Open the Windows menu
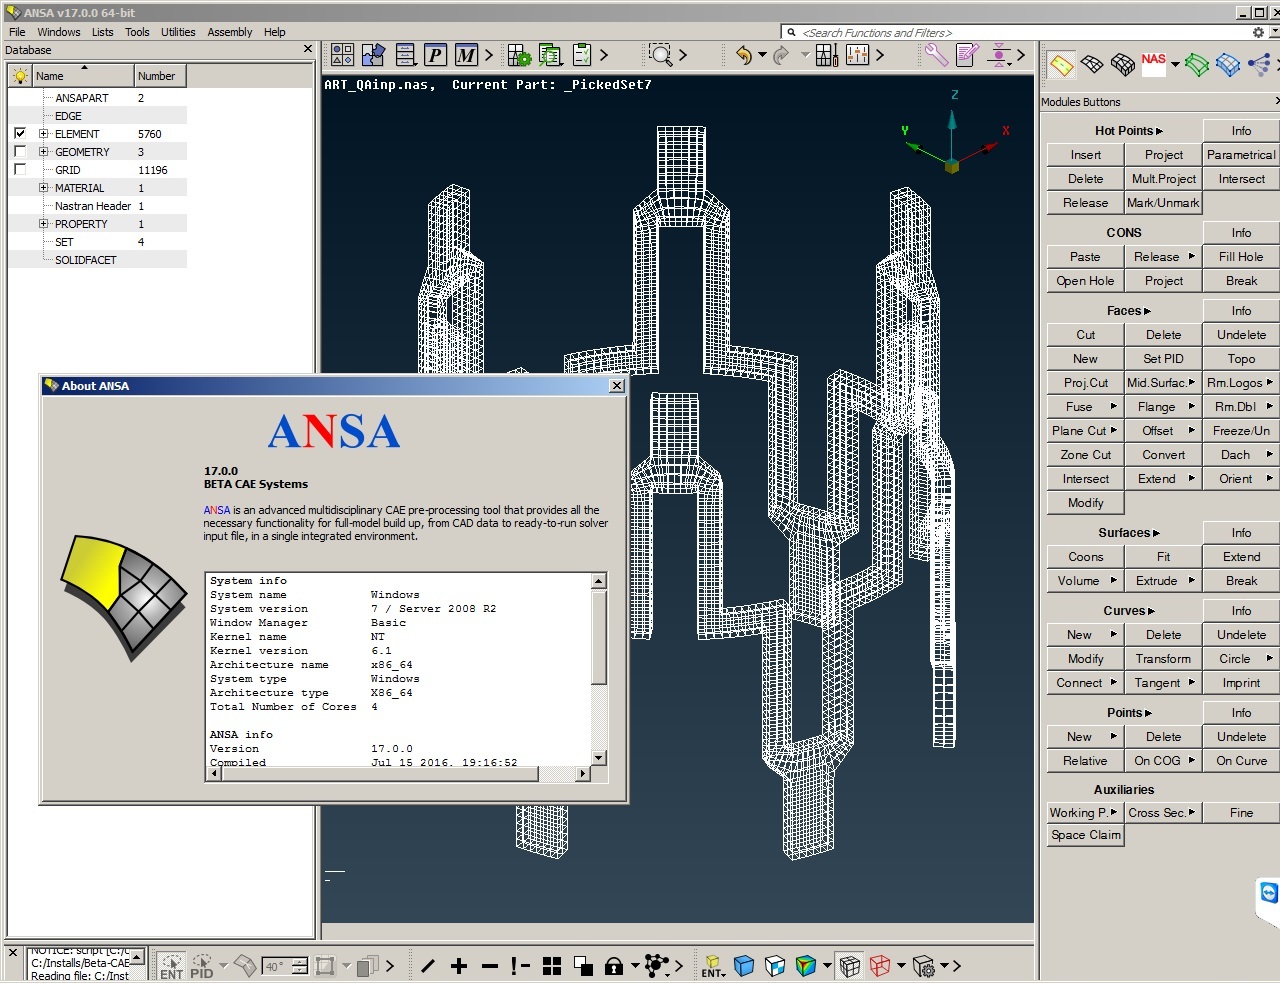Screen dimensions: 1280x983 pos(59,32)
